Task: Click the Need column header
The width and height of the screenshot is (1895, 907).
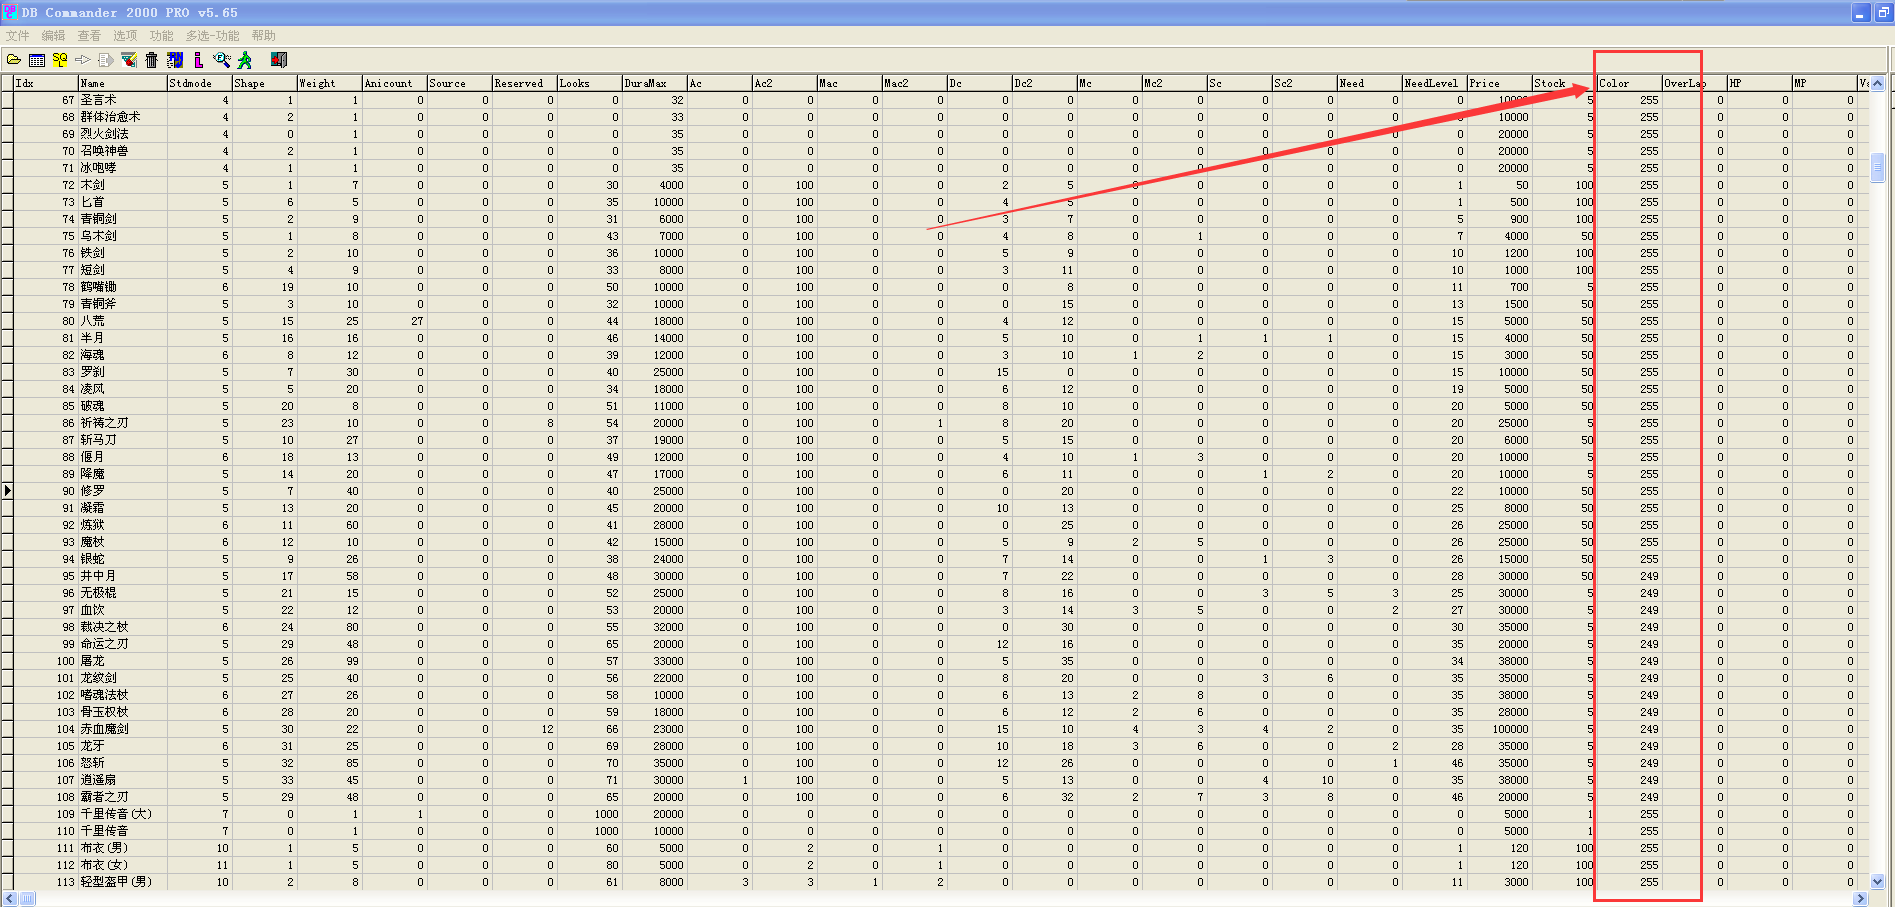Action: pos(1370,83)
